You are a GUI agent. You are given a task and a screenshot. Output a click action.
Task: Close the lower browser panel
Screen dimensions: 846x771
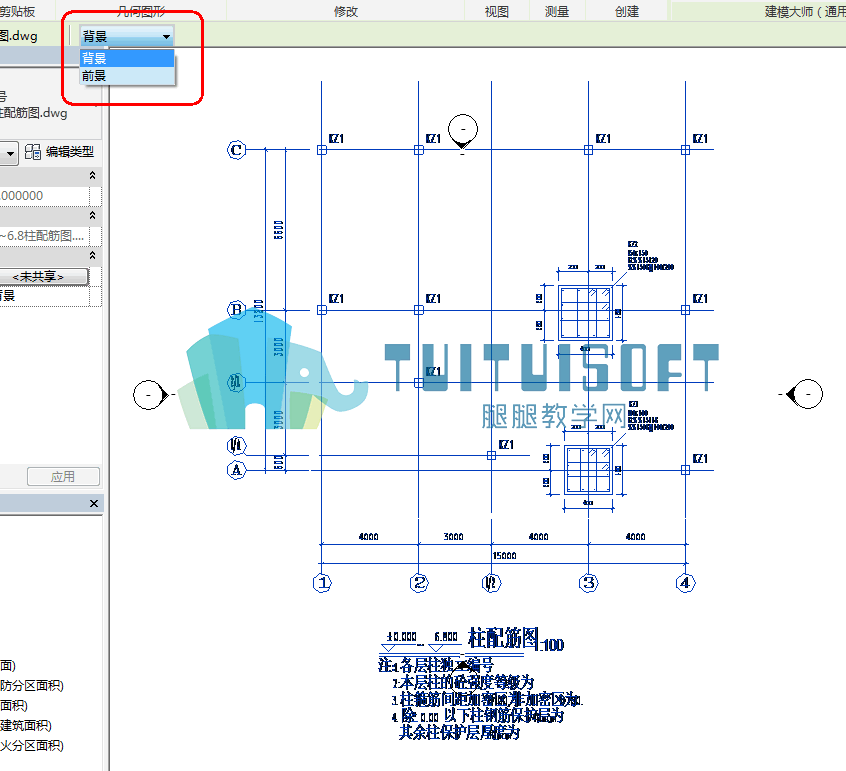[94, 503]
